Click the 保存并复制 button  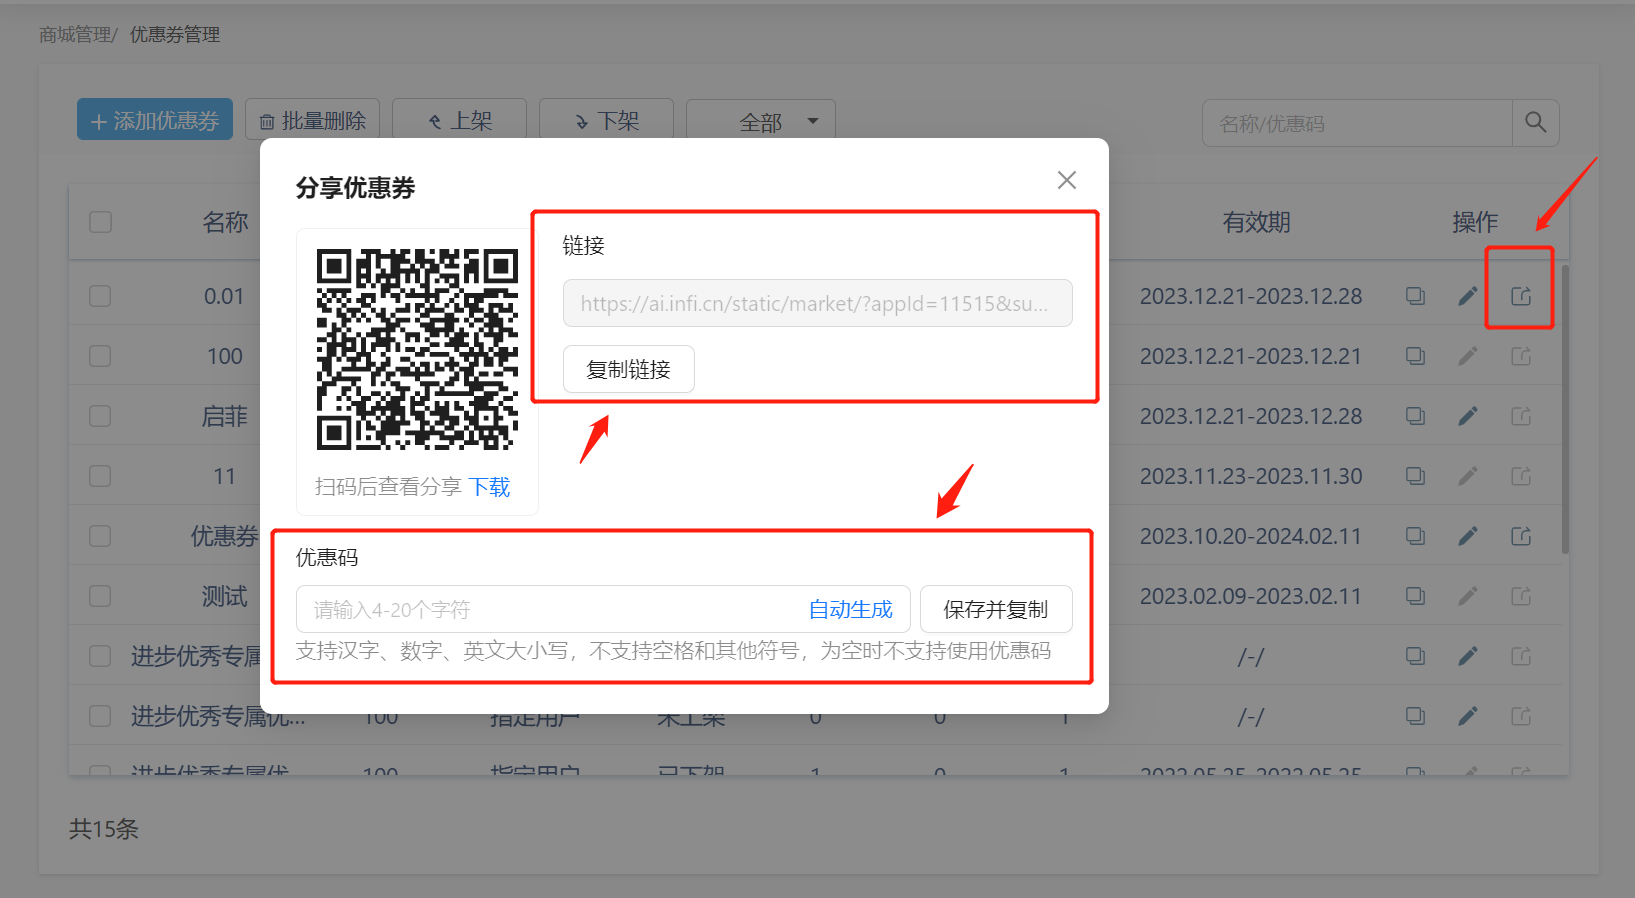[996, 609]
